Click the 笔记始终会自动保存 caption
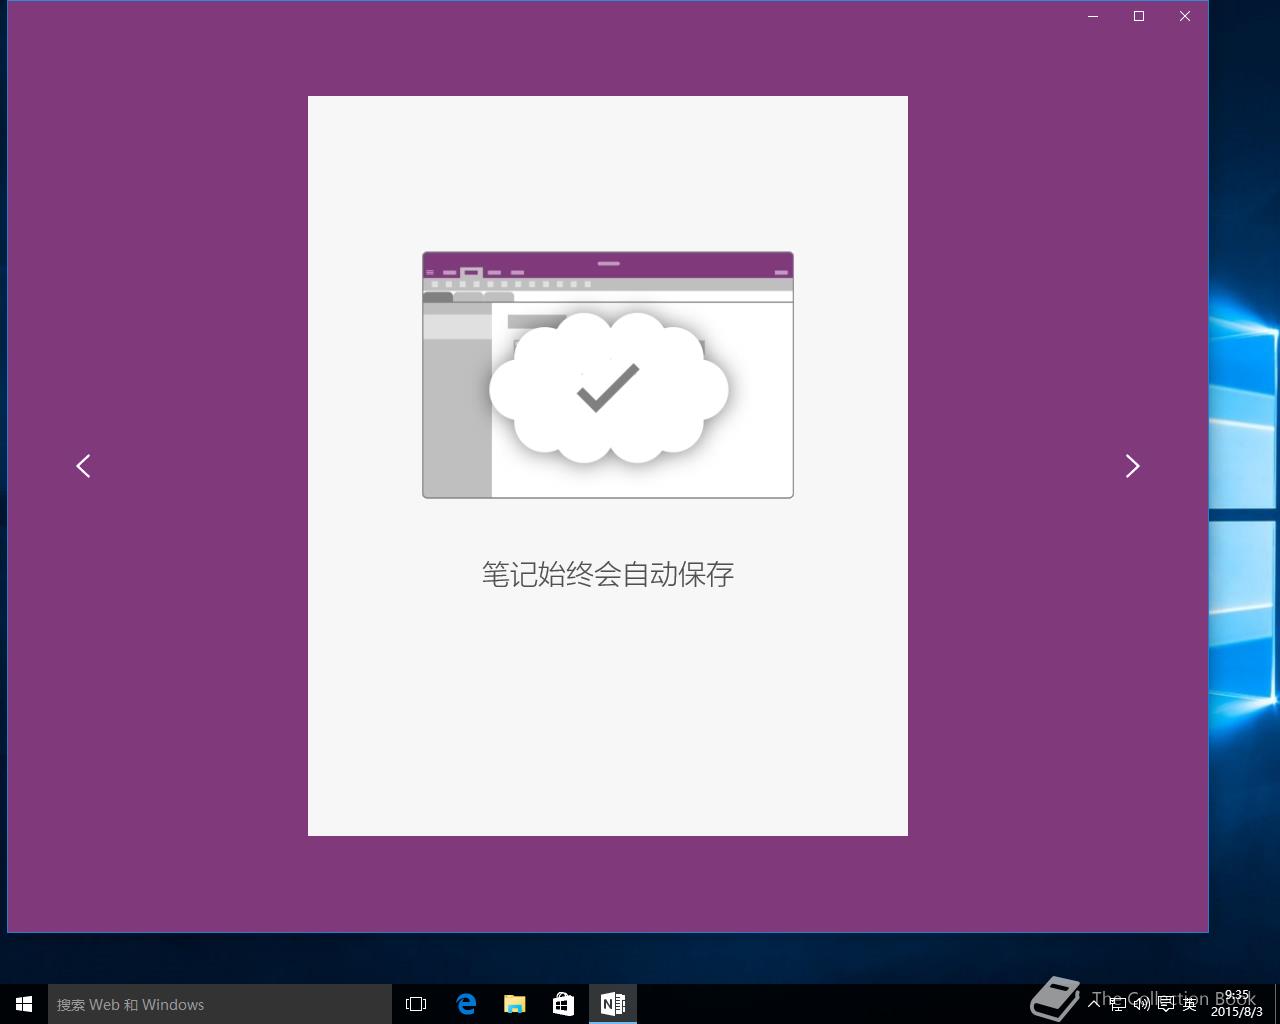The height and width of the screenshot is (1024, 1280). coord(608,574)
